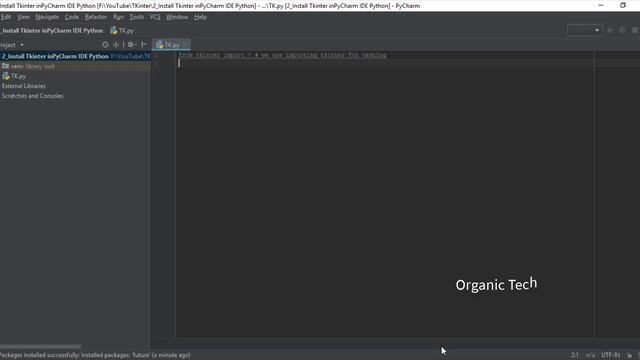Open the Navigate menu
This screenshot has height=360, width=640.
coord(47,17)
